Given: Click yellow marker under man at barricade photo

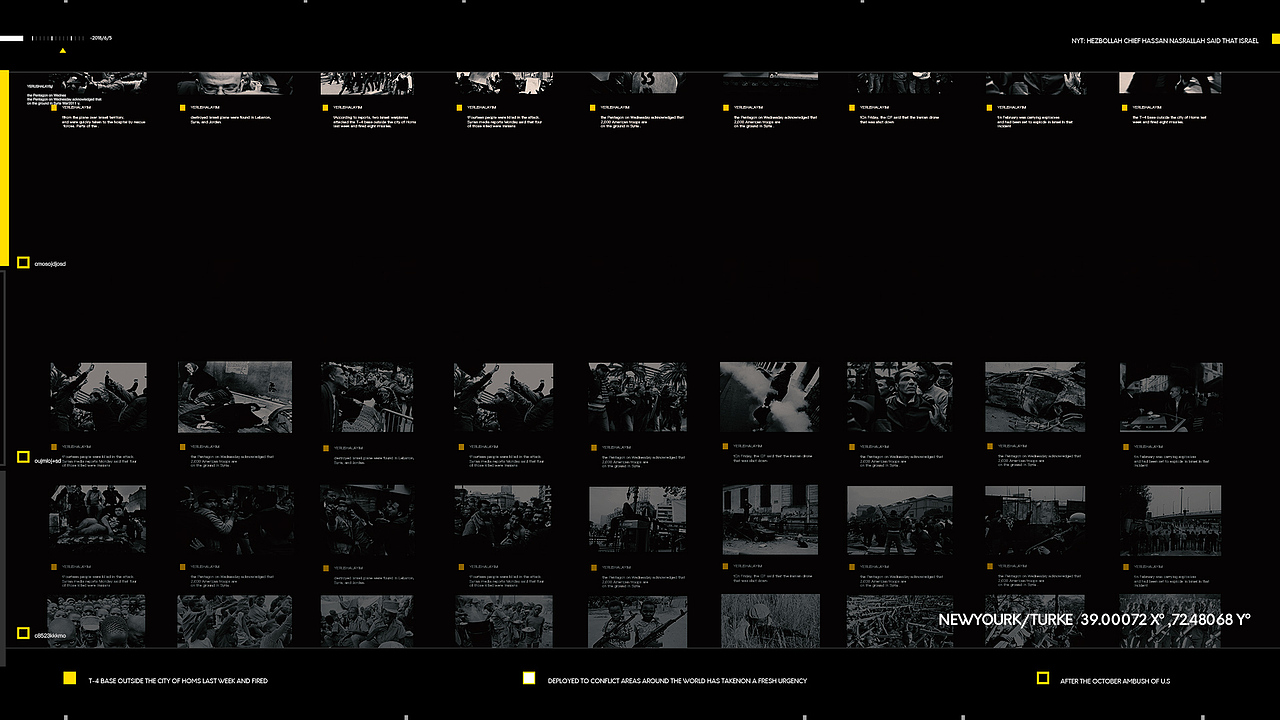Looking at the screenshot, I should (327, 446).
